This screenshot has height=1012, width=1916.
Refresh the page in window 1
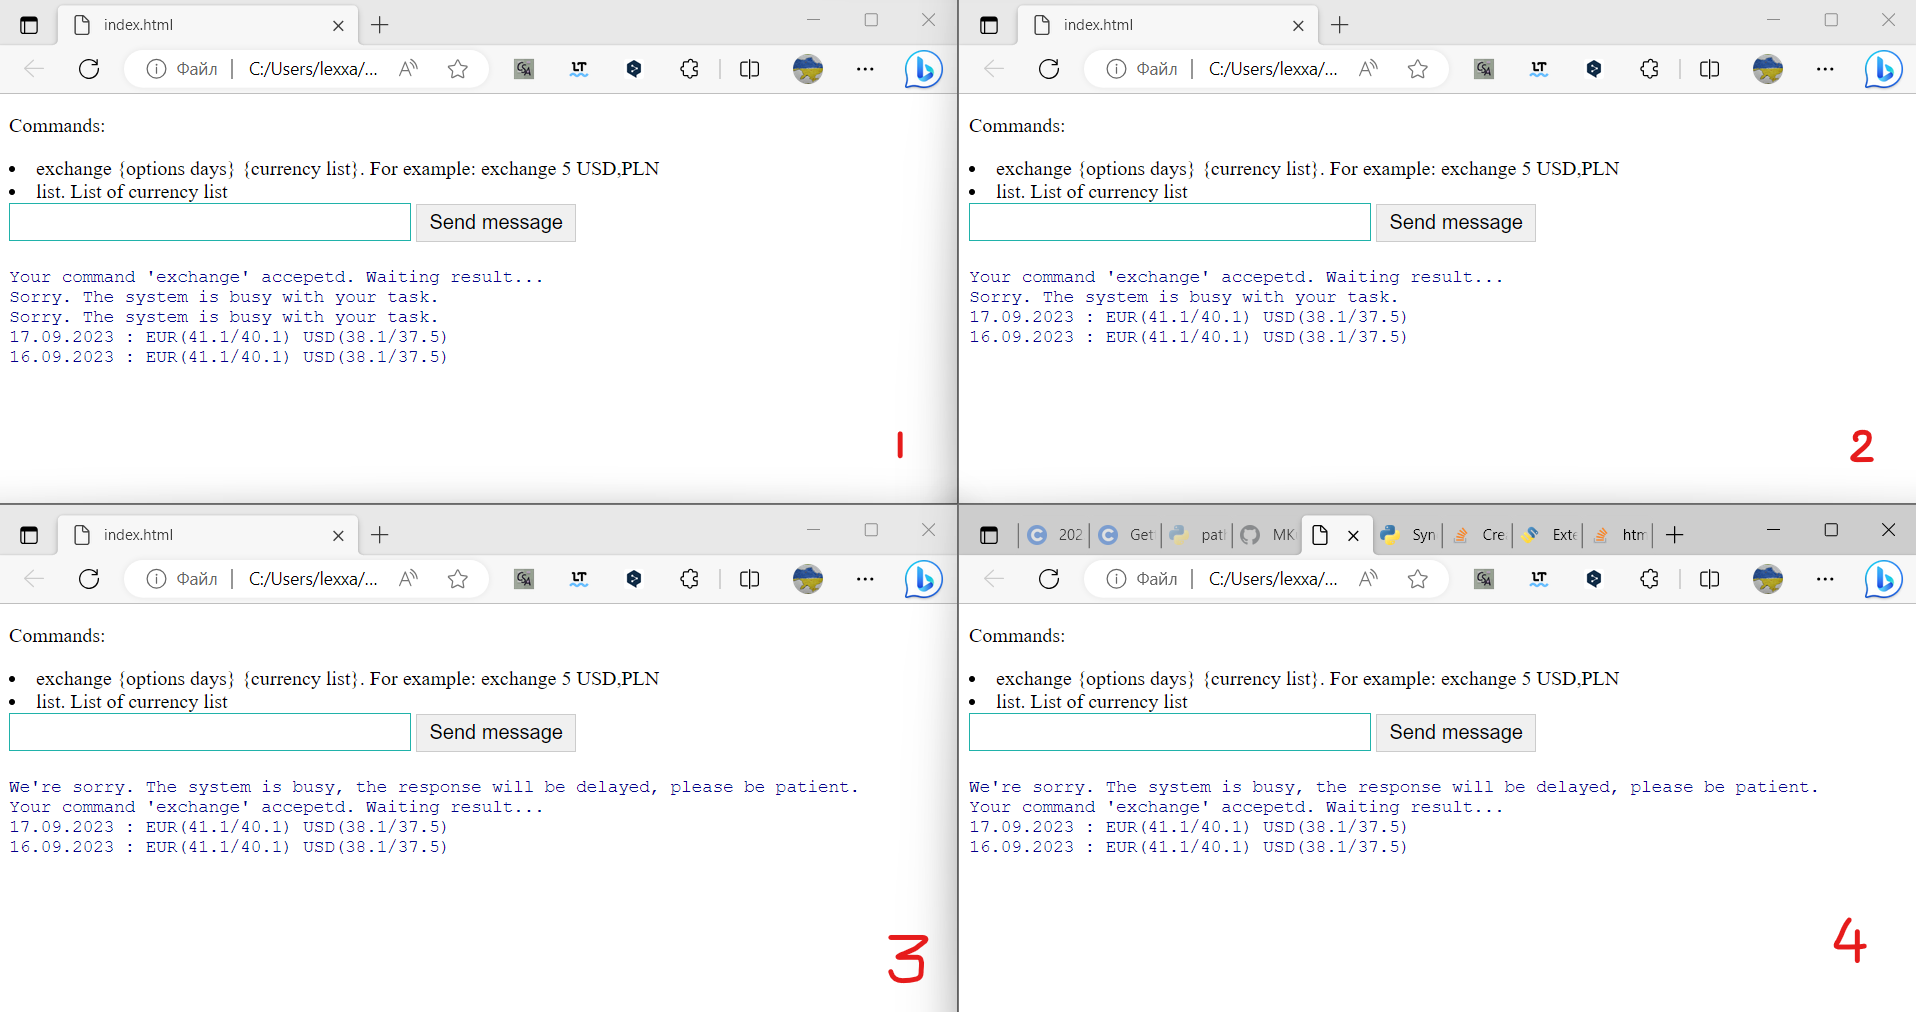(x=89, y=69)
